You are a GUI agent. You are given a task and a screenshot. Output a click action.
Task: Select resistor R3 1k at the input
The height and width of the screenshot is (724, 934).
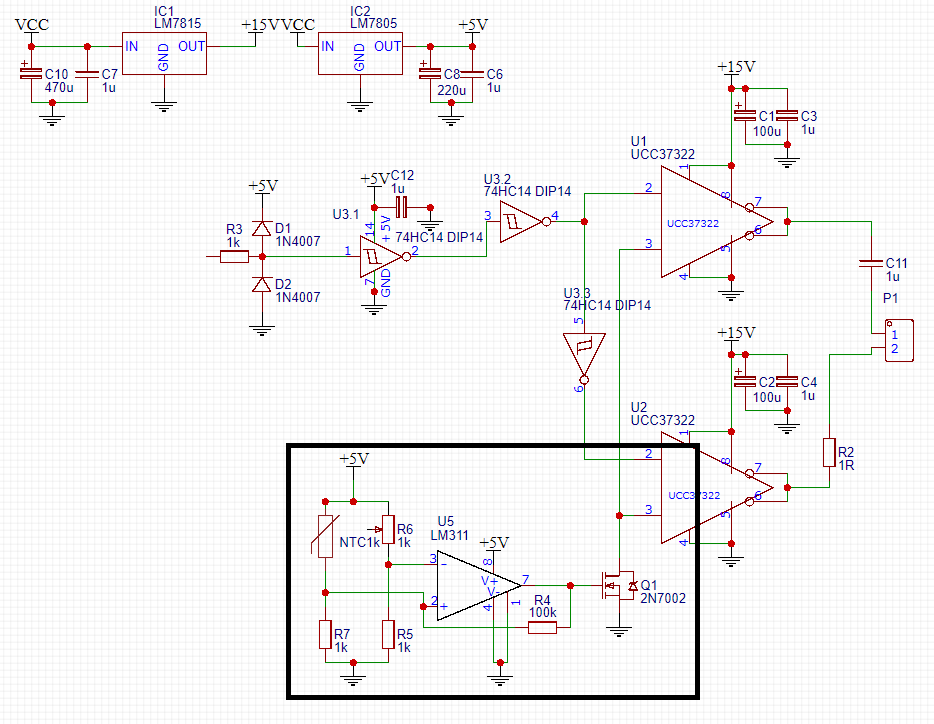pos(233,257)
